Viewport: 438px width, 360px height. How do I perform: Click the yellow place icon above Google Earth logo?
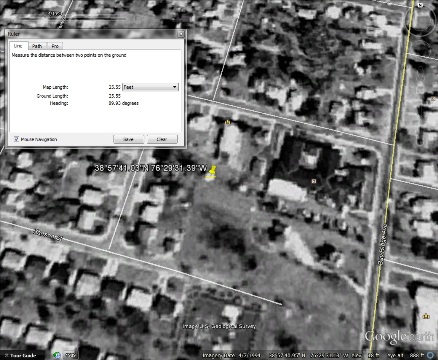pyautogui.click(x=426, y=315)
